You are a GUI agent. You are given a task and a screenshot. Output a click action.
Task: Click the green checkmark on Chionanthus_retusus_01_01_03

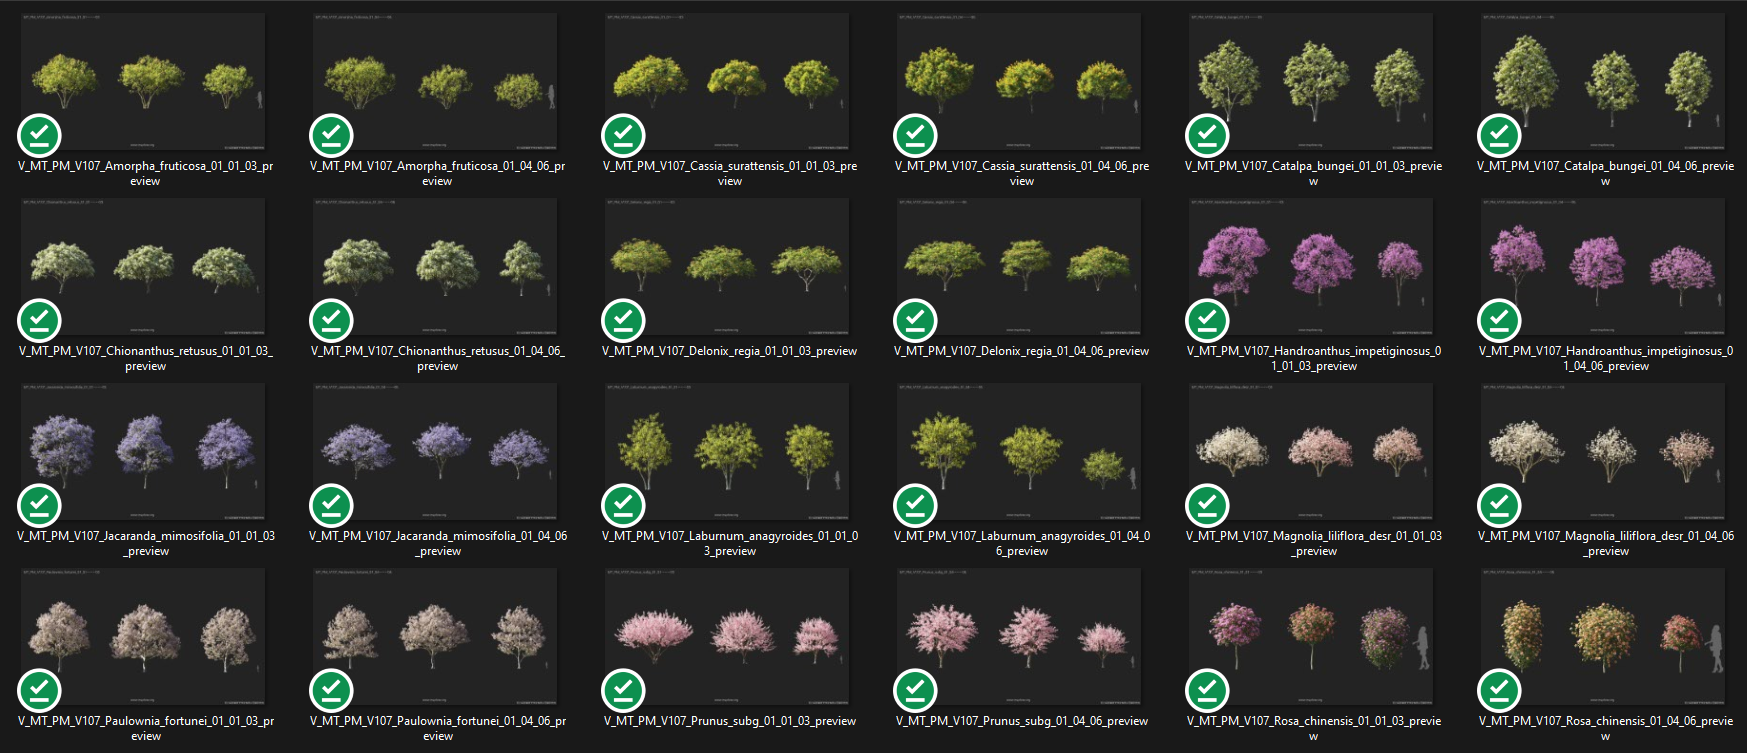pyautogui.click(x=40, y=321)
